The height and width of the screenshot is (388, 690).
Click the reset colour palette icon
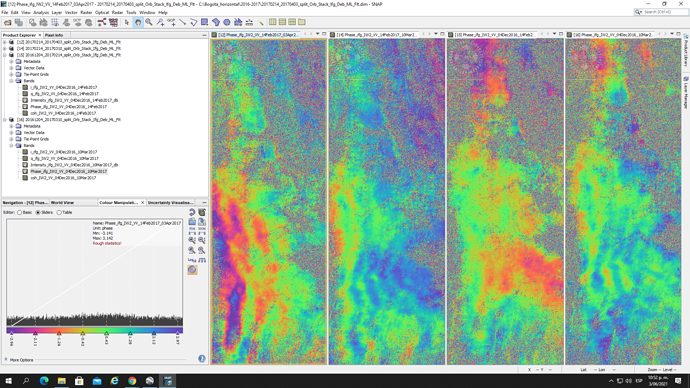192,212
